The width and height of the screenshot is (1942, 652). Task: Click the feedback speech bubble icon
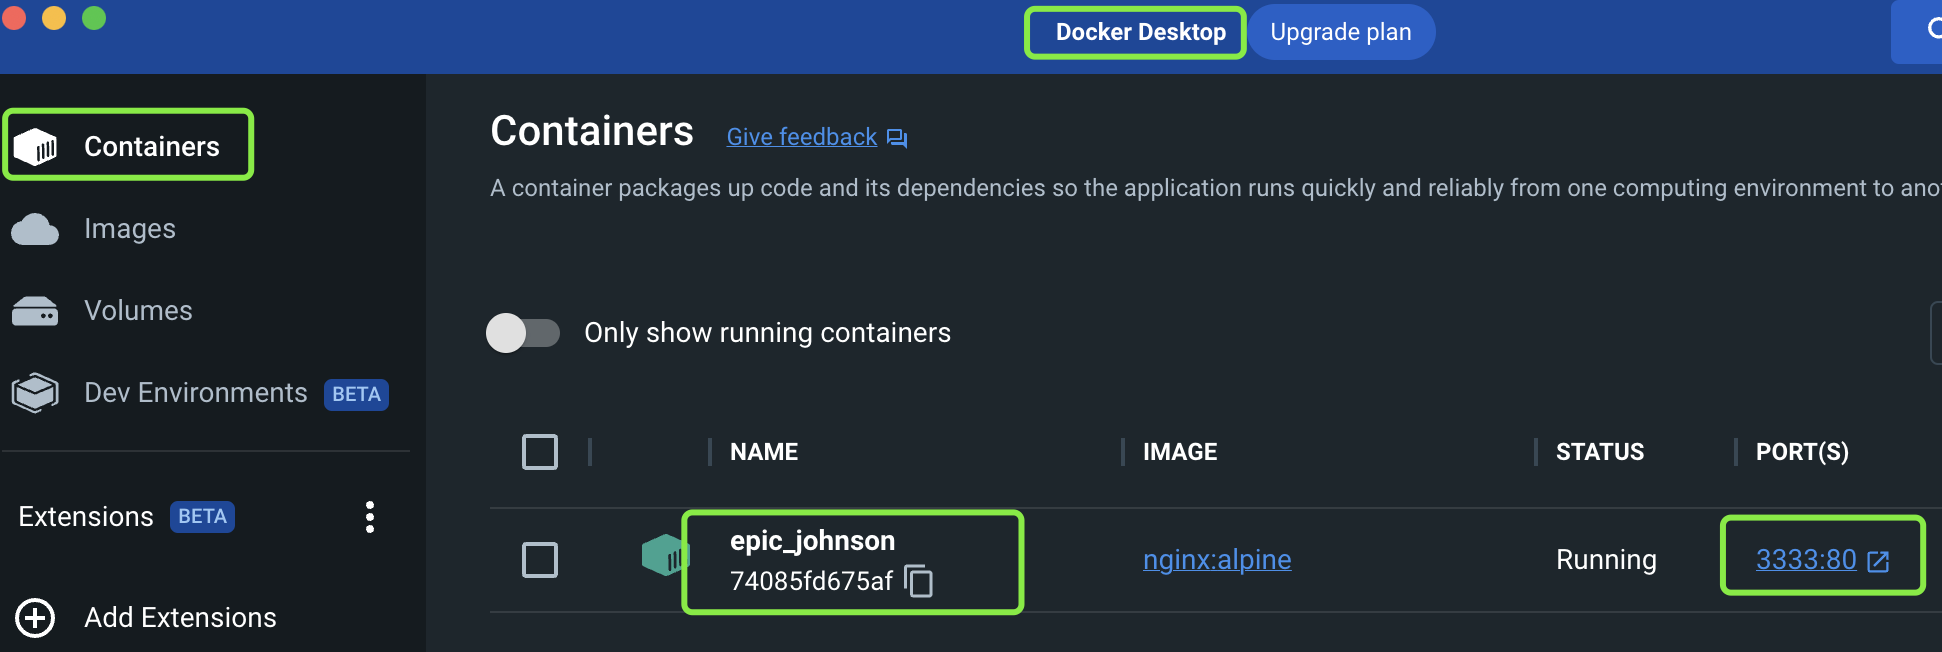click(x=897, y=138)
